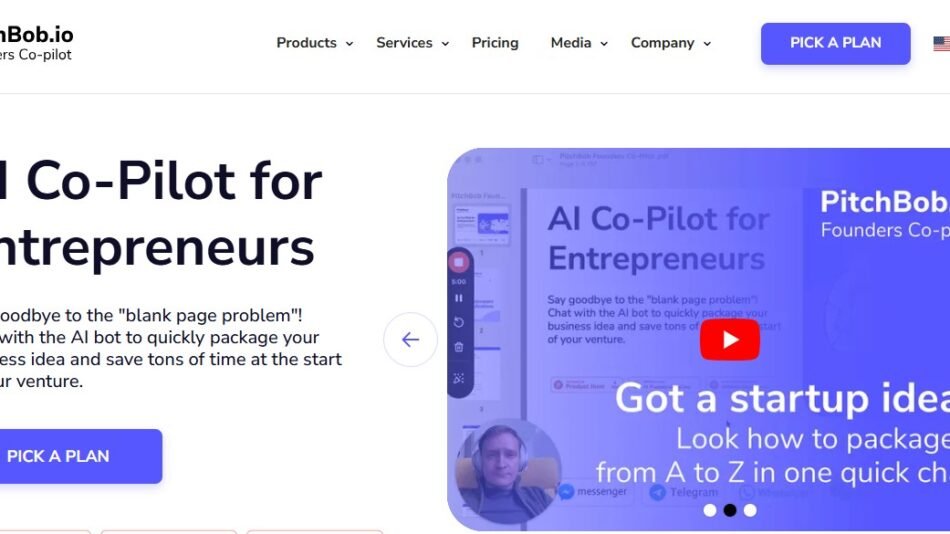Expand the Services dropdown menu
The image size is (950, 534).
coord(412,43)
